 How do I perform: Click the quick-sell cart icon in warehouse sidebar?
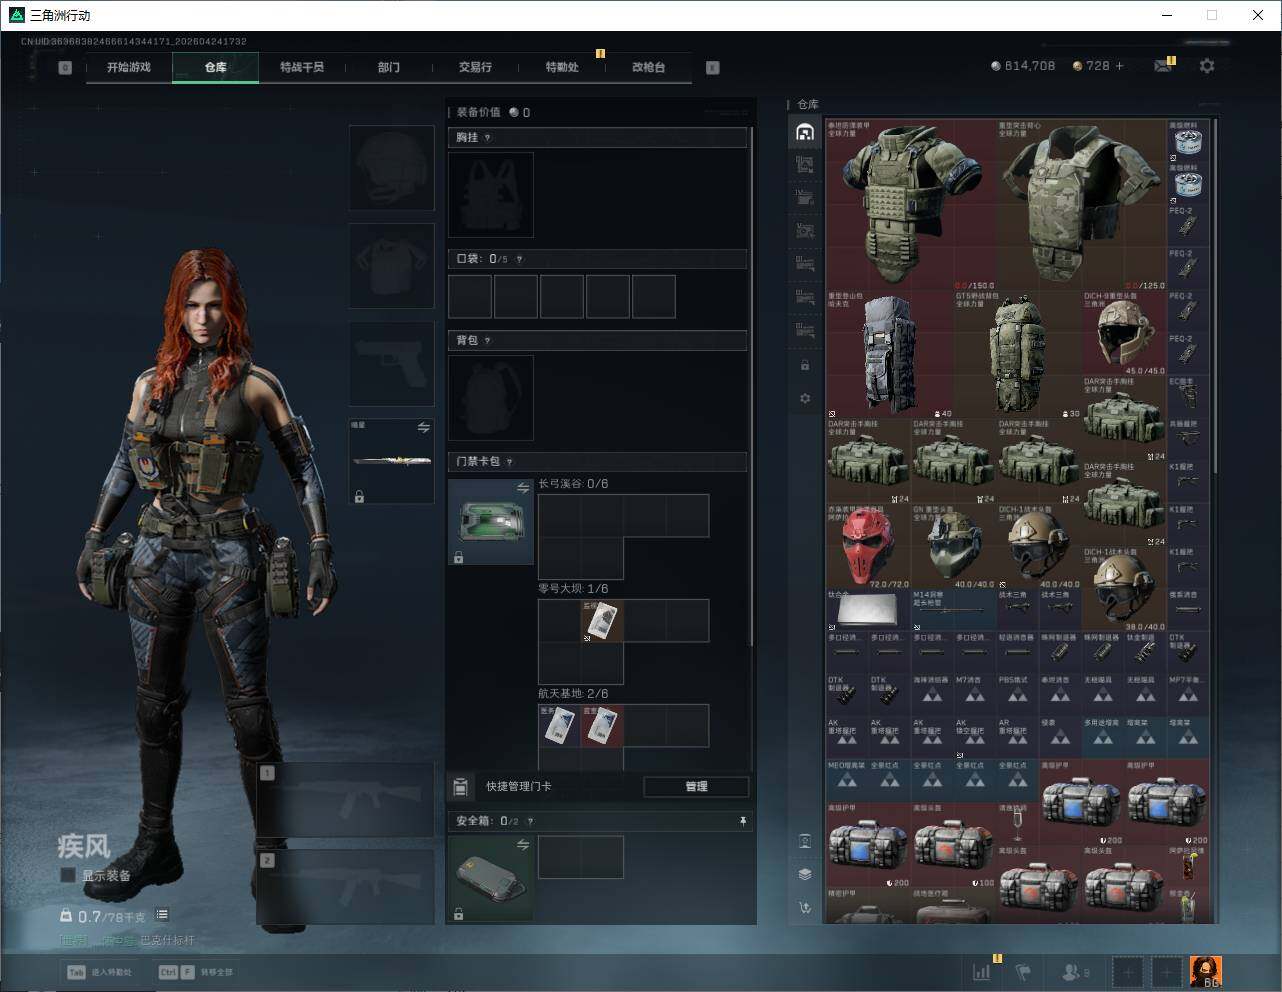[805, 907]
